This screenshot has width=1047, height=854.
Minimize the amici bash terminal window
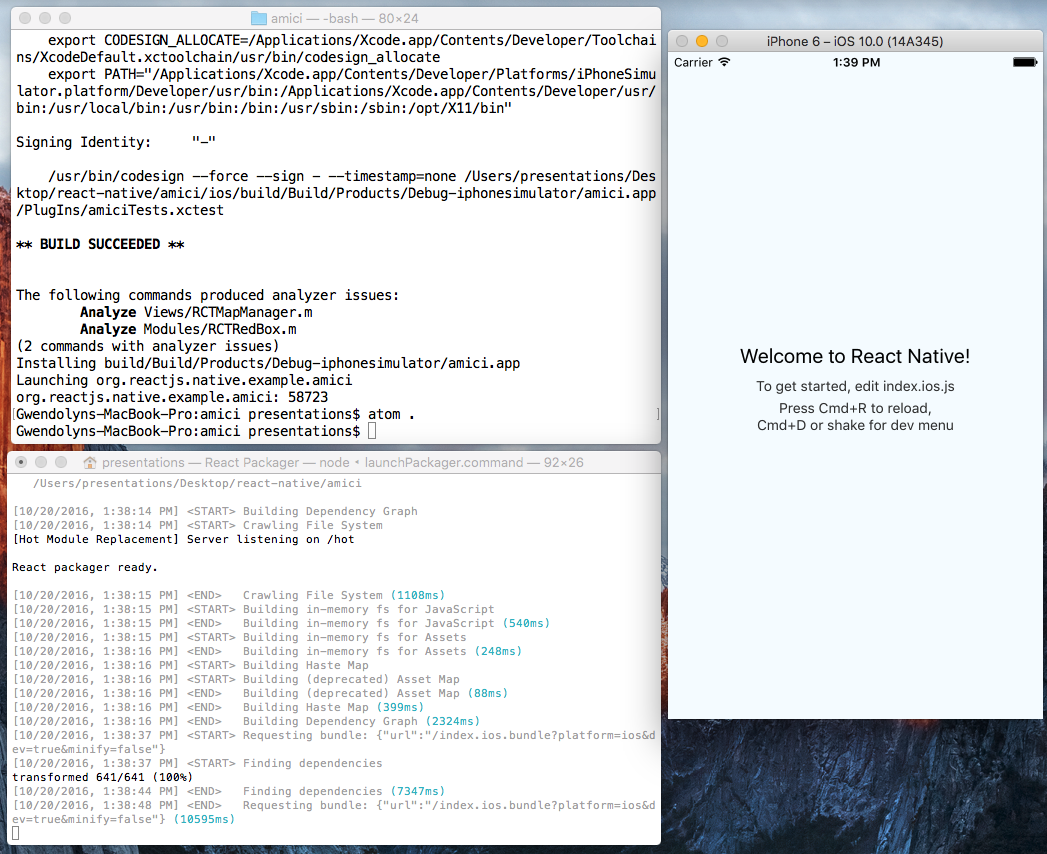tap(45, 18)
